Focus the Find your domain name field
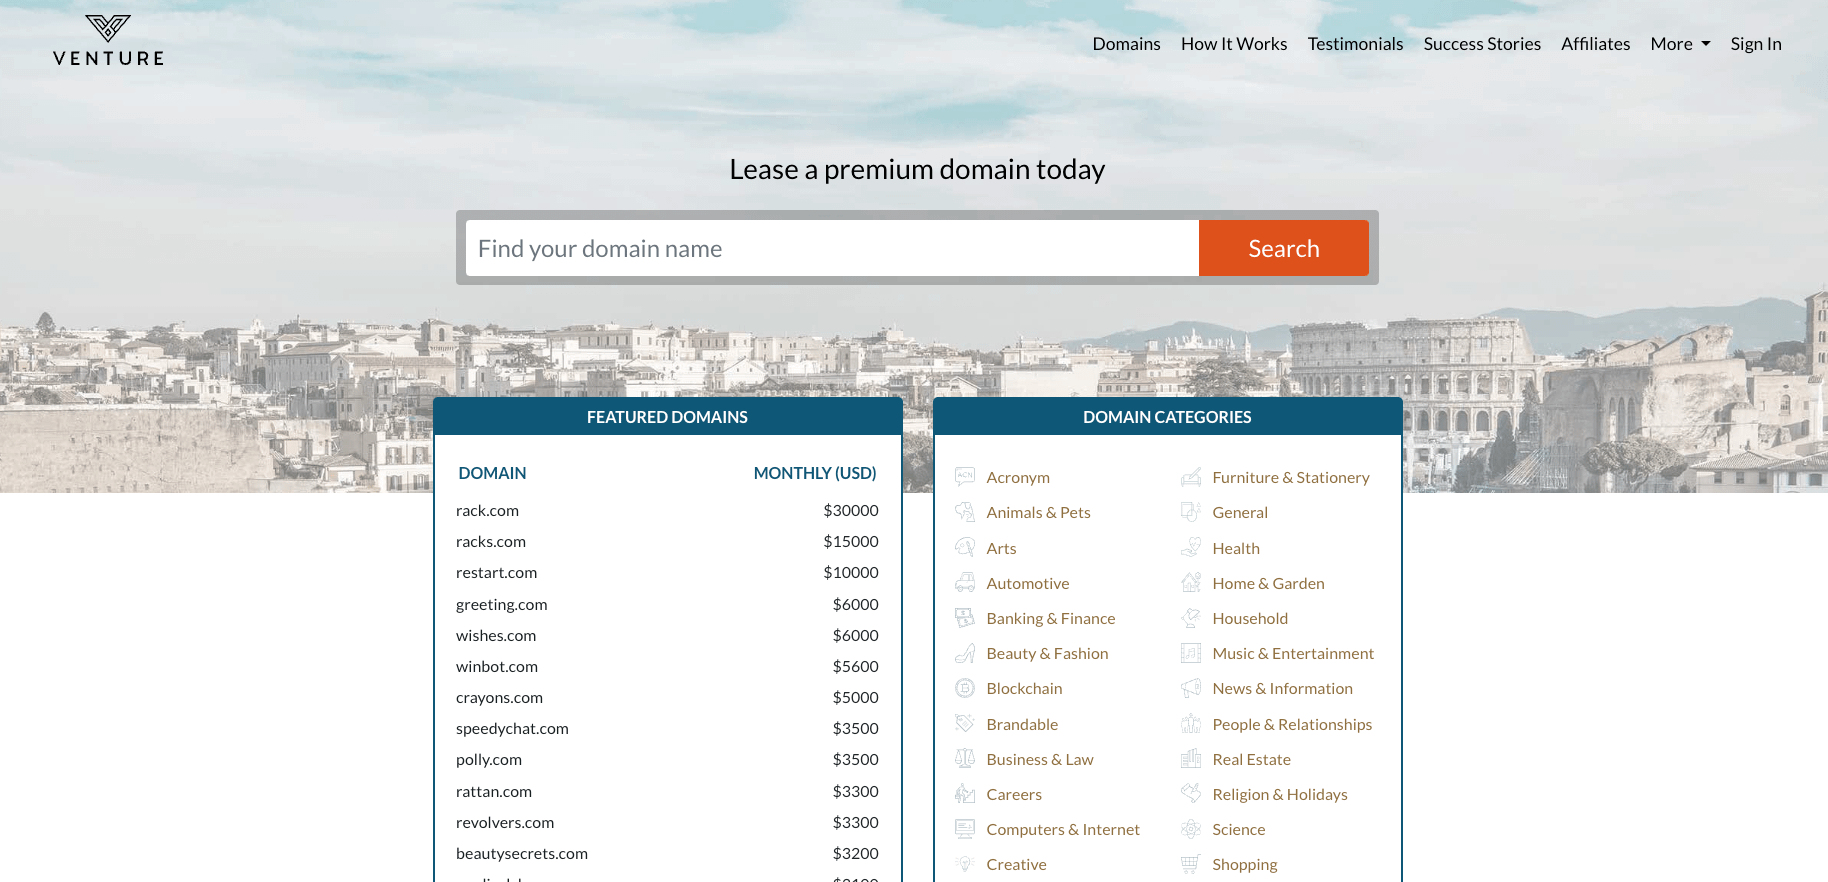Viewport: 1828px width, 882px height. [x=832, y=248]
